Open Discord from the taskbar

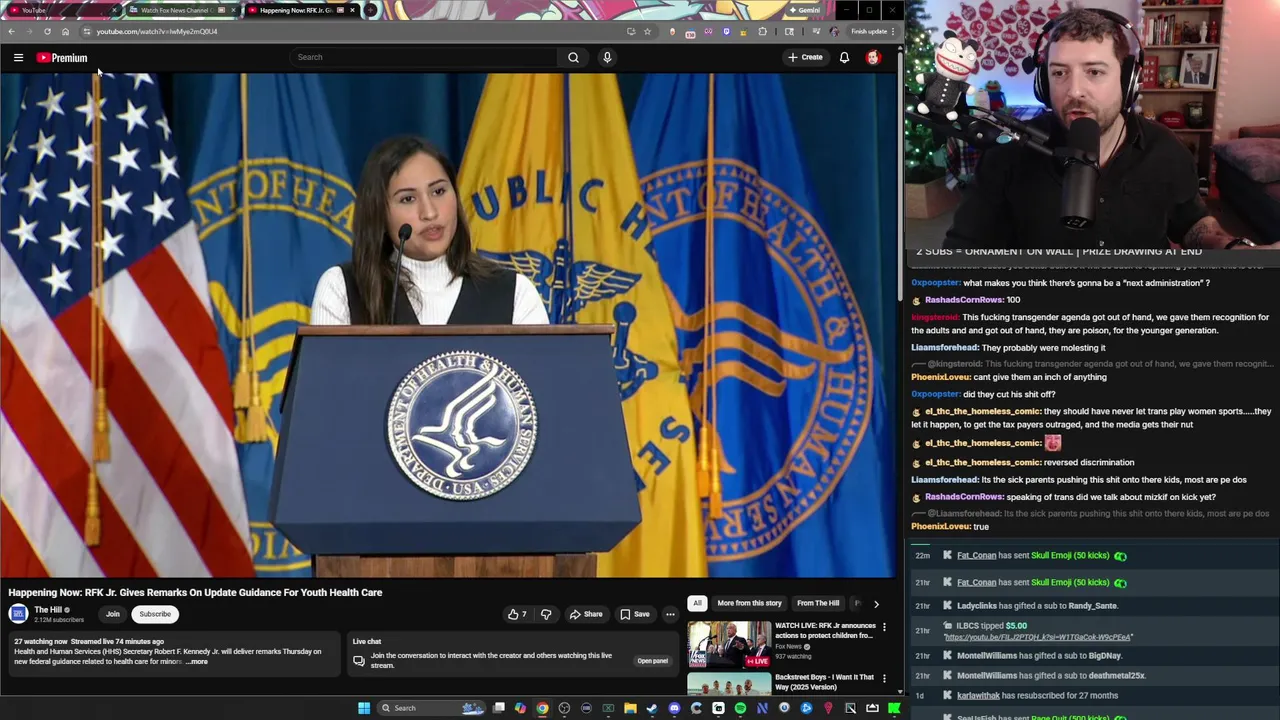coord(674,708)
